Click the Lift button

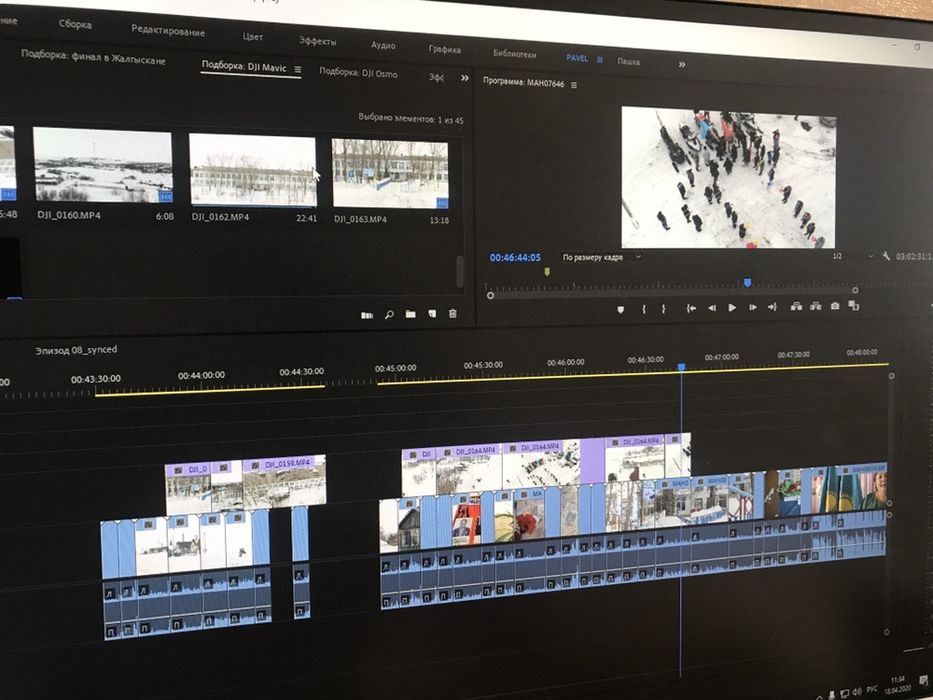click(796, 307)
